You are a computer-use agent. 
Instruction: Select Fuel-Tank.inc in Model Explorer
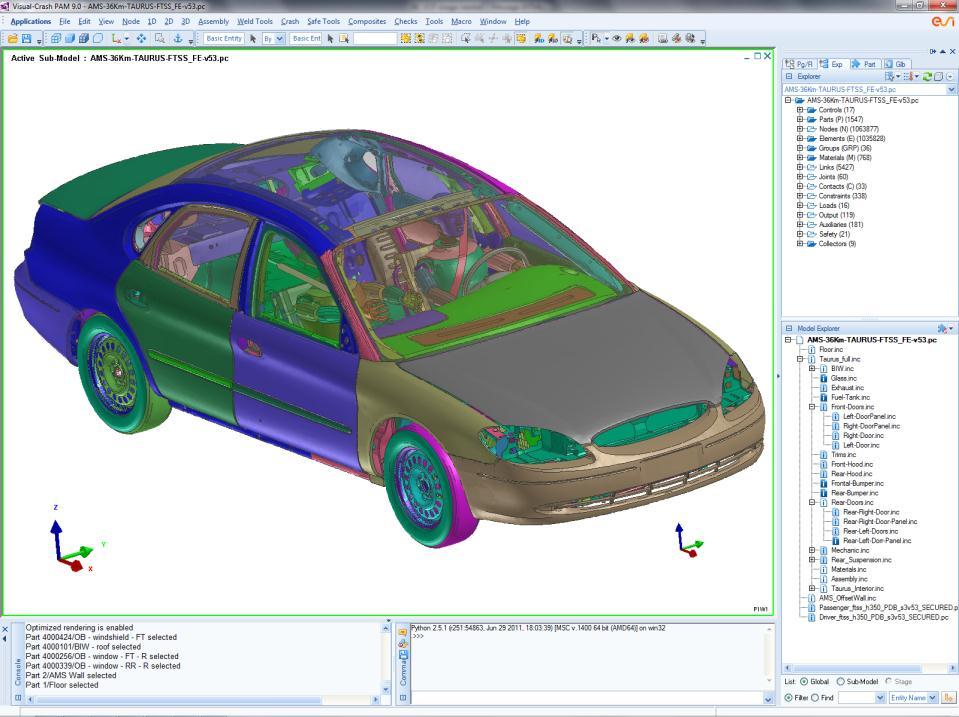pyautogui.click(x=849, y=397)
